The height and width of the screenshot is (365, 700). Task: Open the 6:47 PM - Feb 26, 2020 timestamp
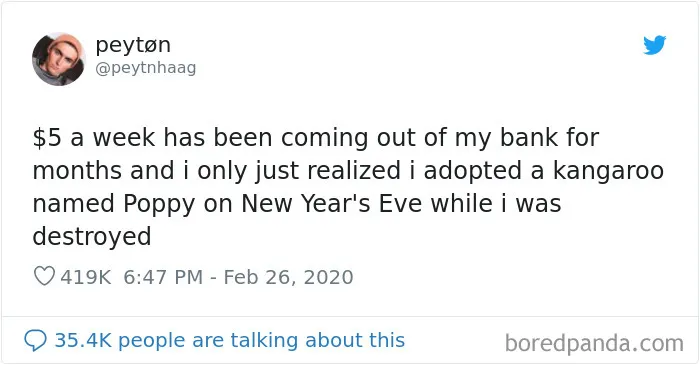(x=238, y=277)
